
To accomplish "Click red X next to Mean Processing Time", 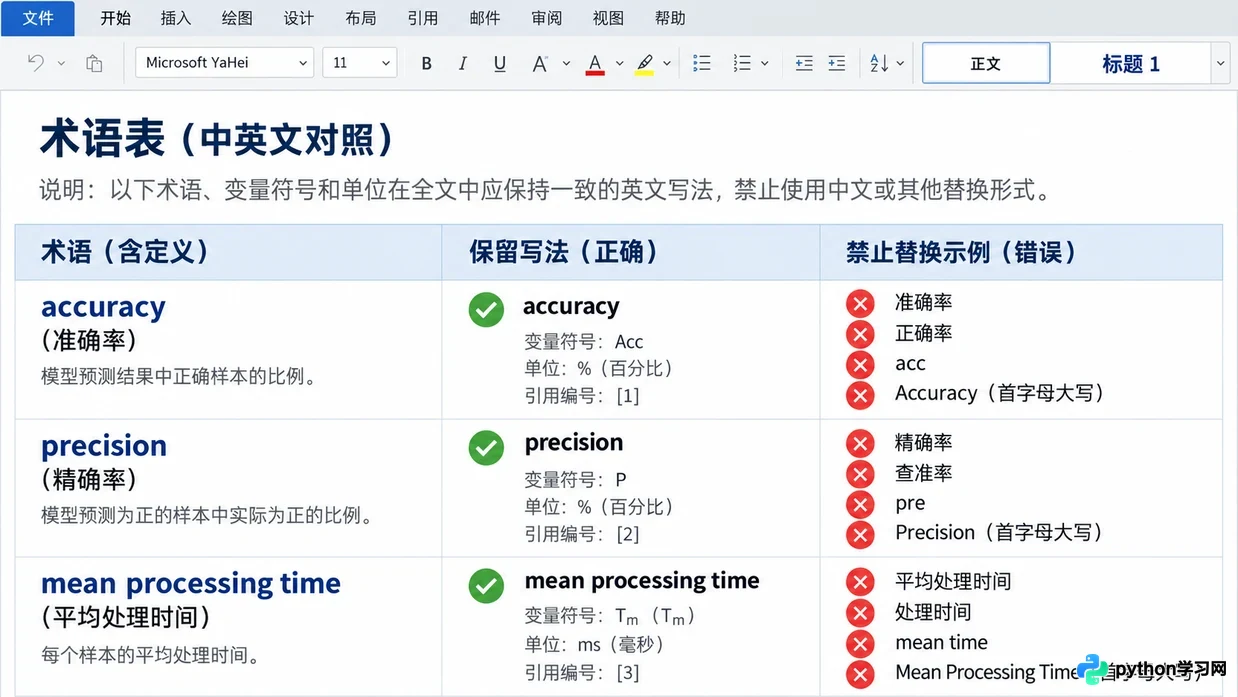I will pos(860,673).
